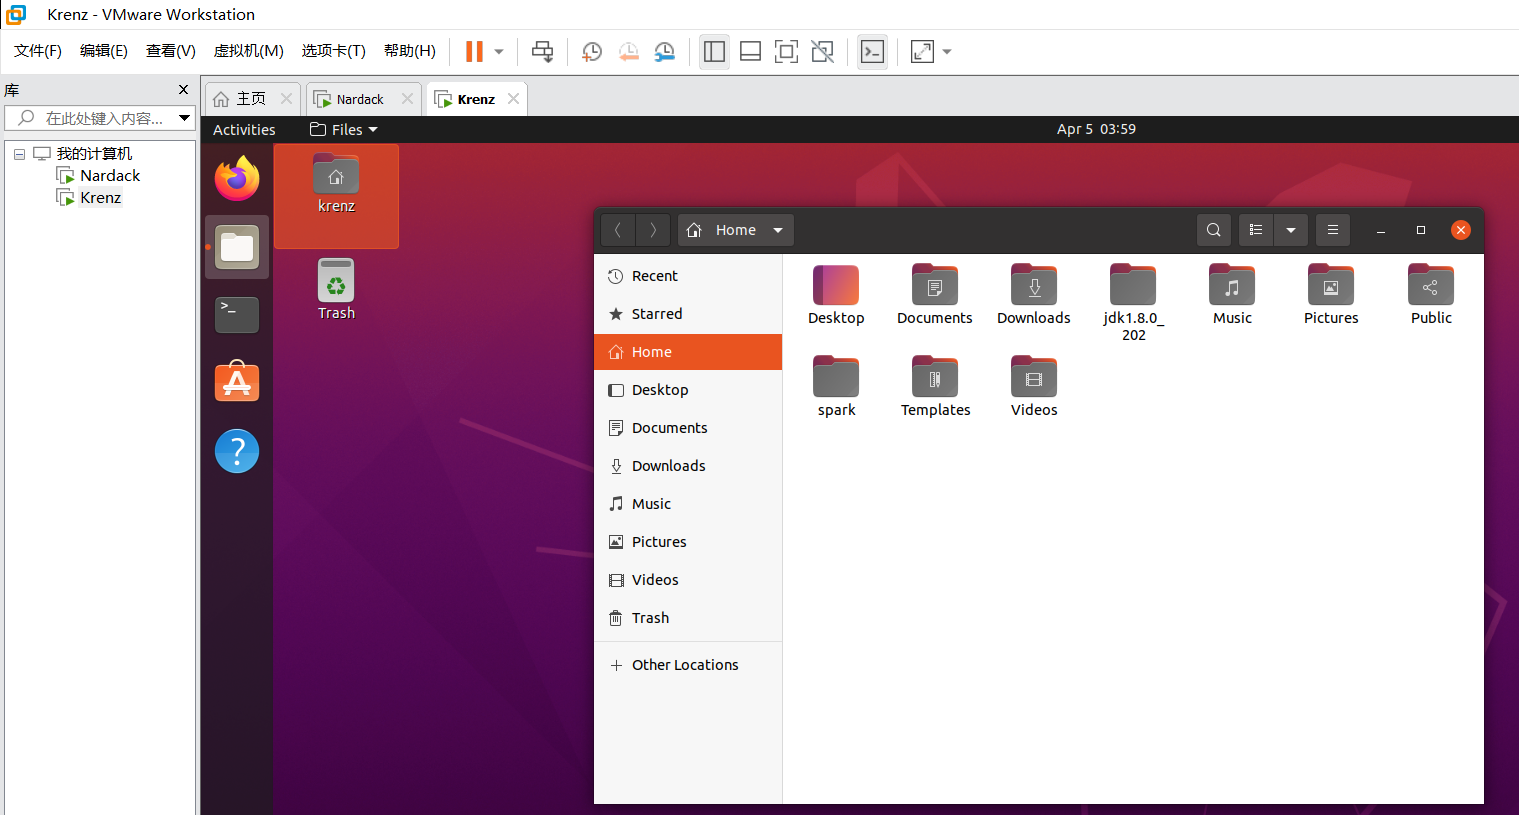Screen dimensions: 1519x815
Task: Open view options dropdown in Files header
Action: pos(1291,230)
